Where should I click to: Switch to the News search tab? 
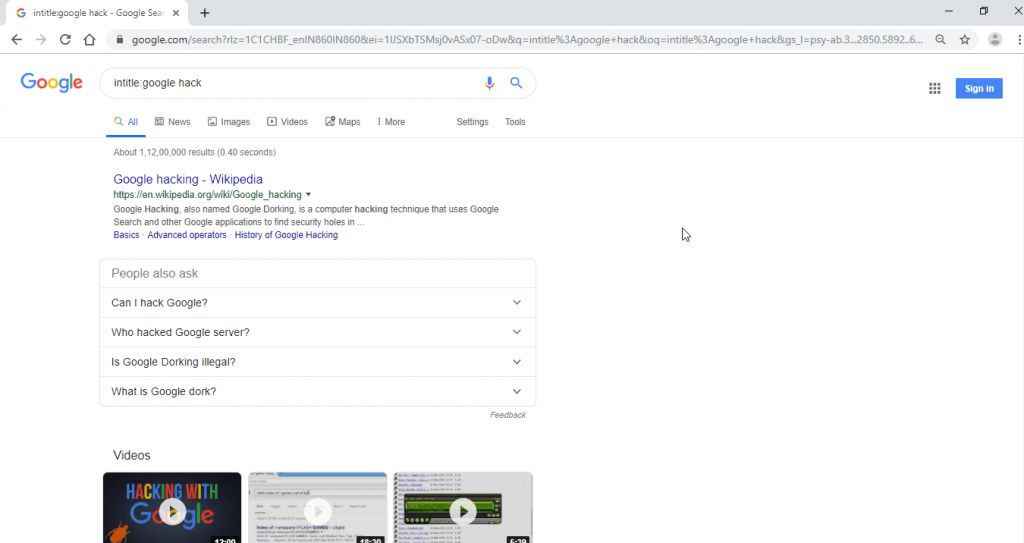tap(172, 122)
